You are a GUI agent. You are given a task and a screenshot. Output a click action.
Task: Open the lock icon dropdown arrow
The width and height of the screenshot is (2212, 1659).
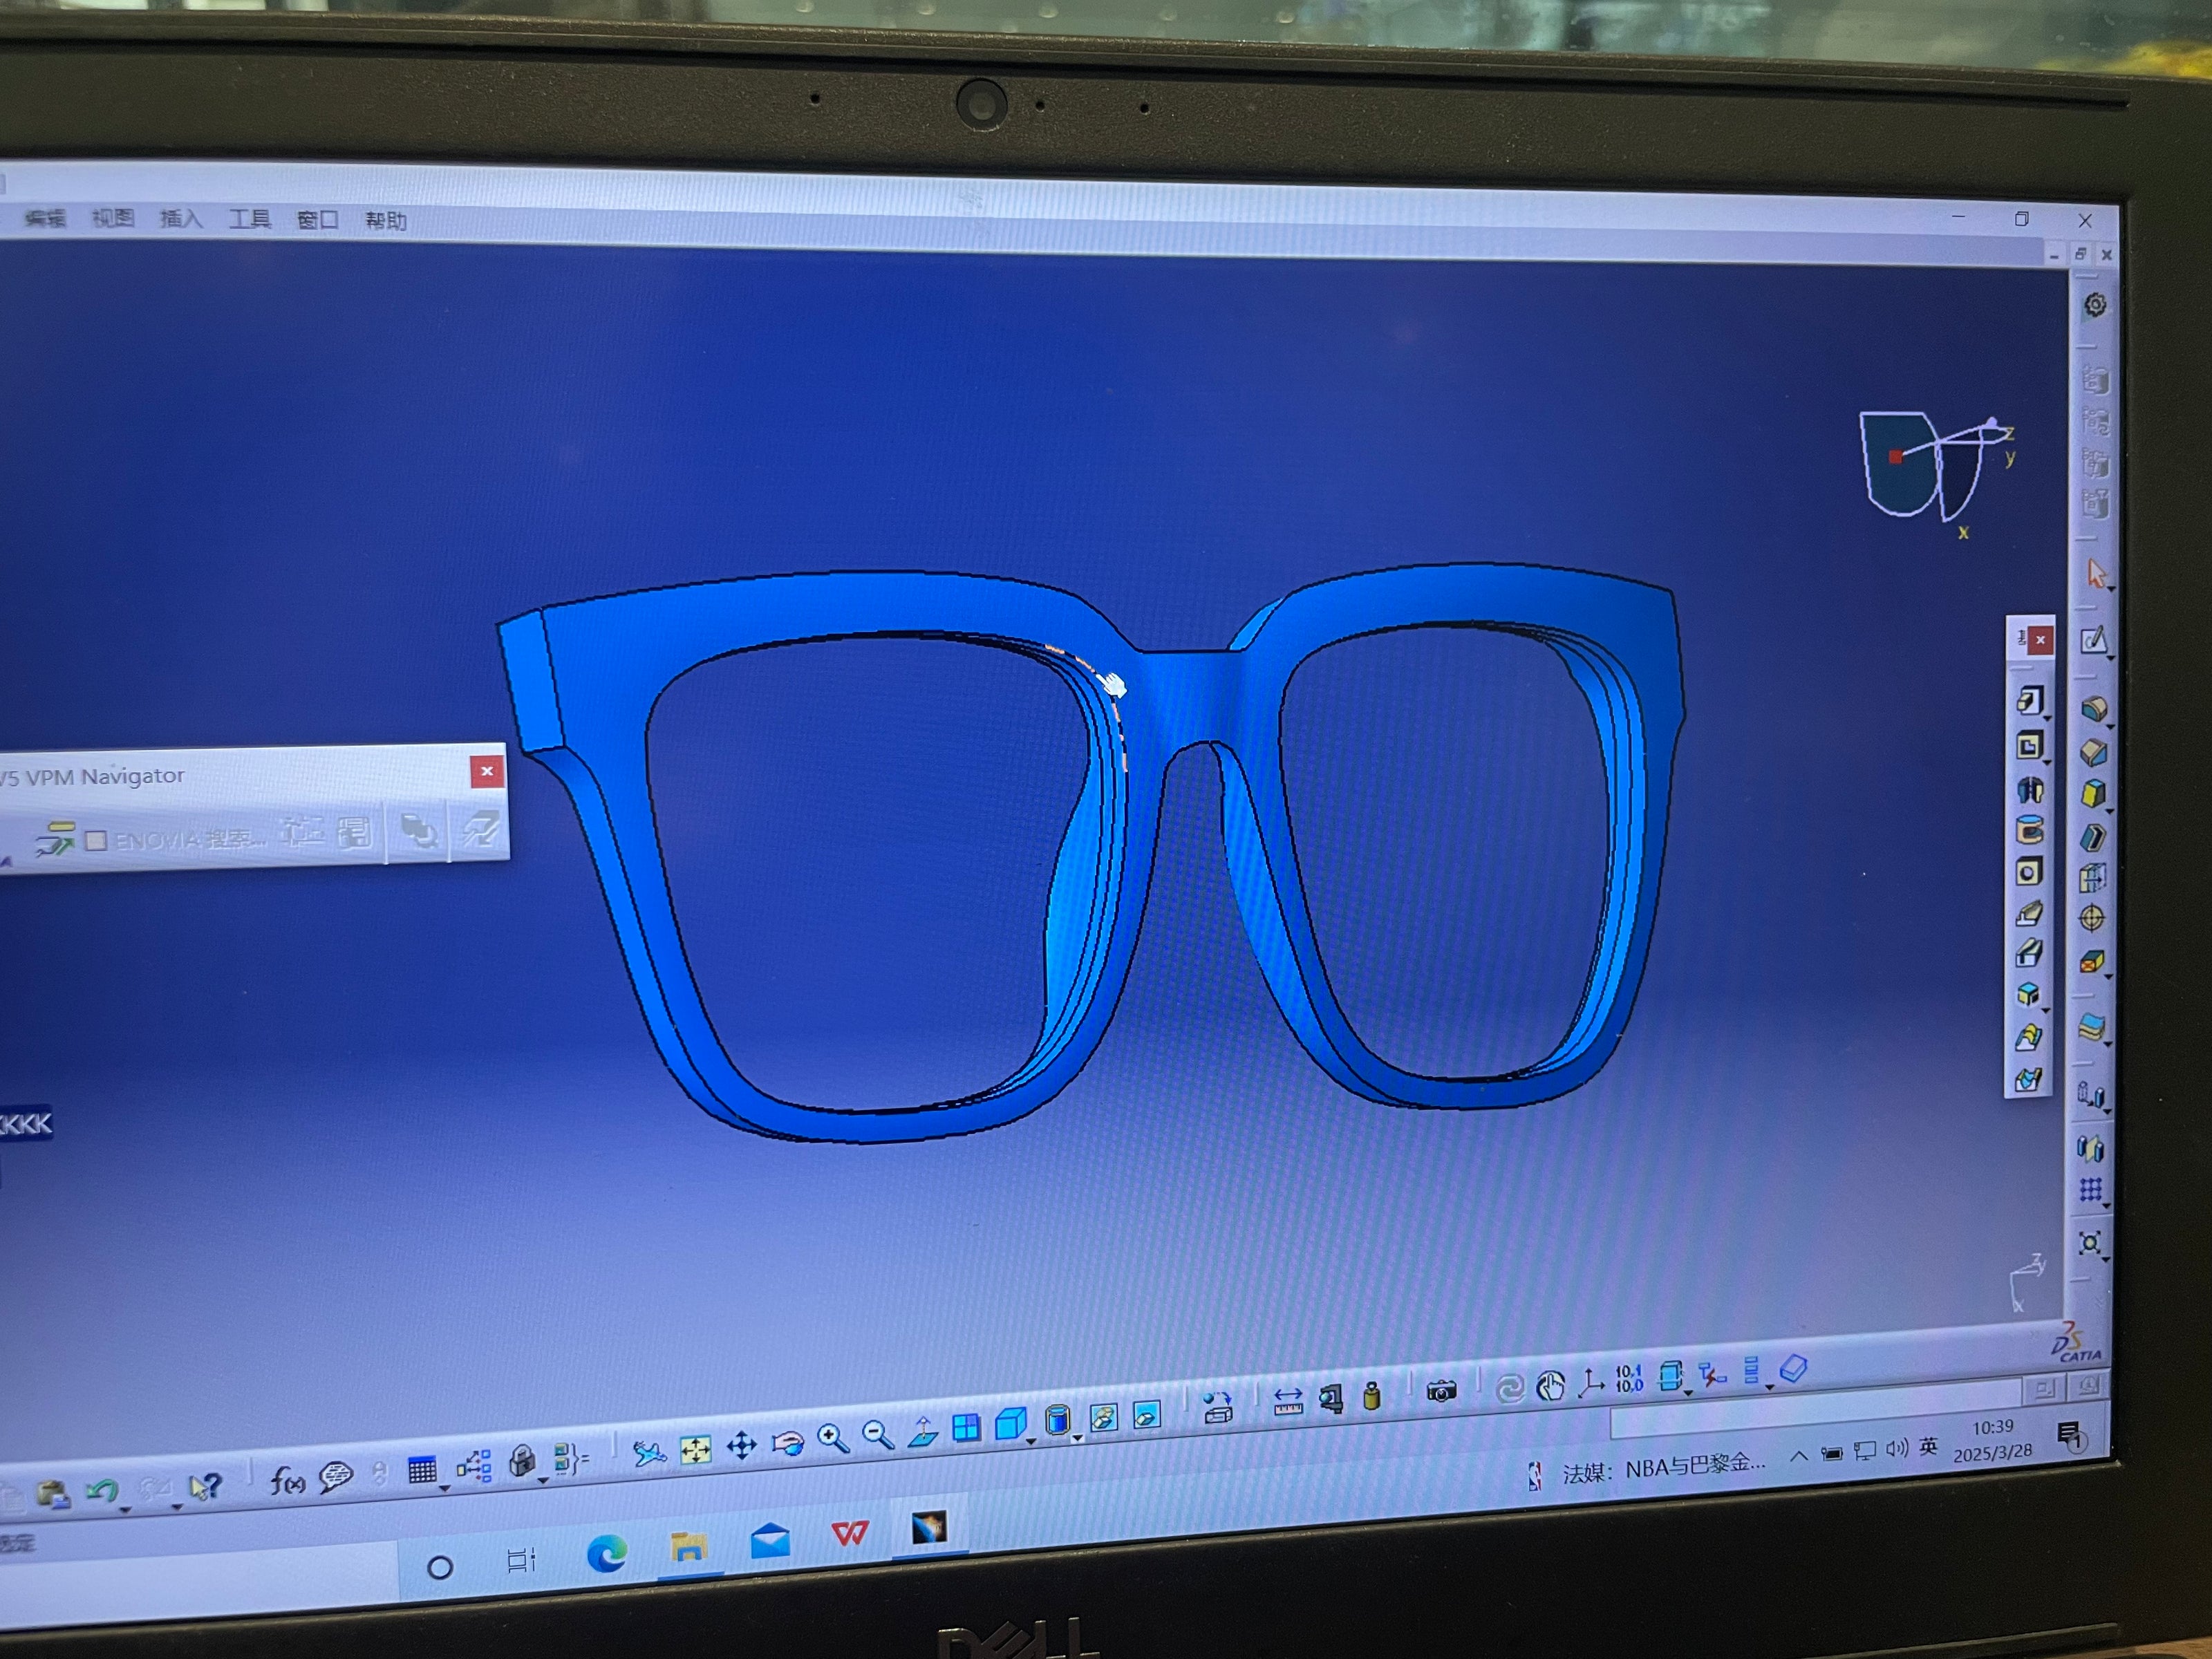coord(543,1480)
